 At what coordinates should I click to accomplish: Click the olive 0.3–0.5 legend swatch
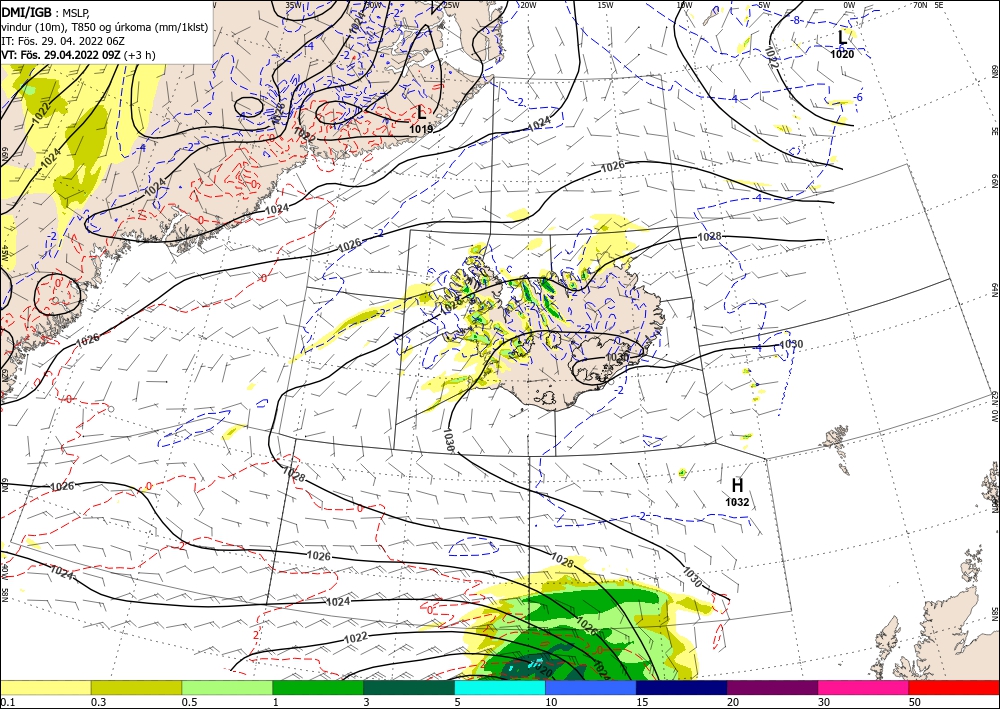click(x=136, y=687)
